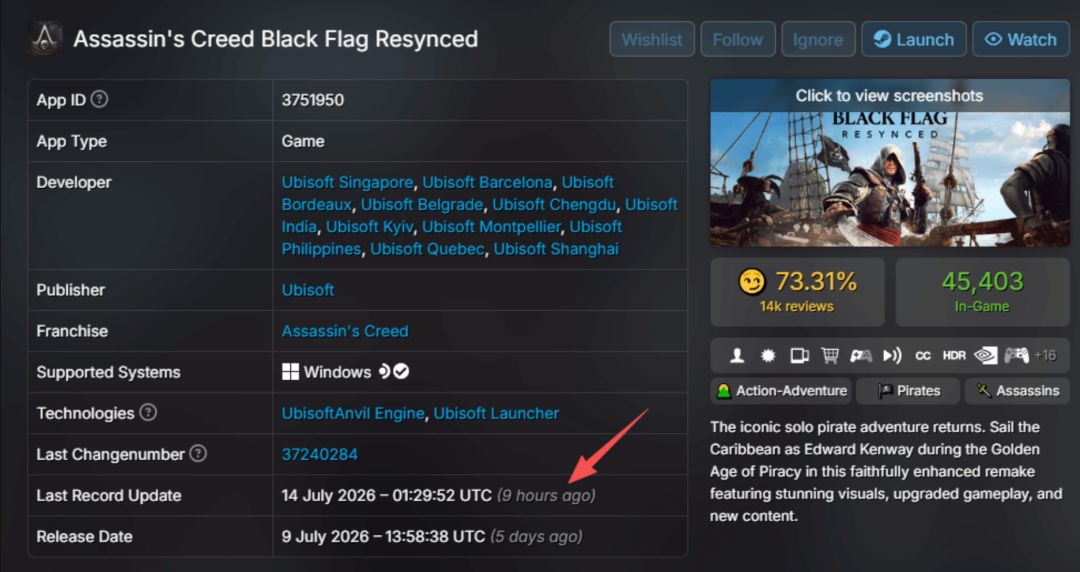The image size is (1080, 572).
Task: Open the Ubisoft Chengdu developer link
Action: pyautogui.click(x=554, y=205)
